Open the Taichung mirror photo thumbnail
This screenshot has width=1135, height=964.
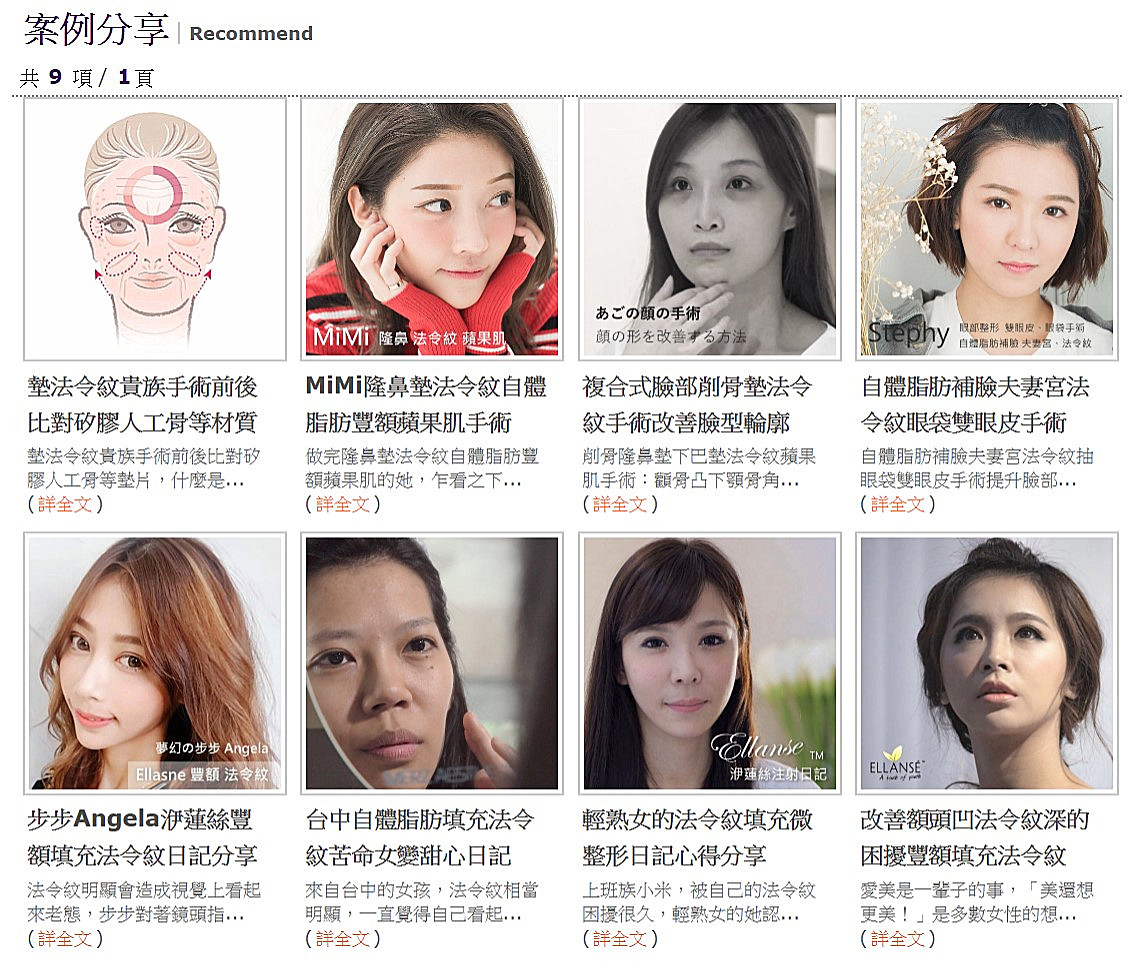coord(432,664)
